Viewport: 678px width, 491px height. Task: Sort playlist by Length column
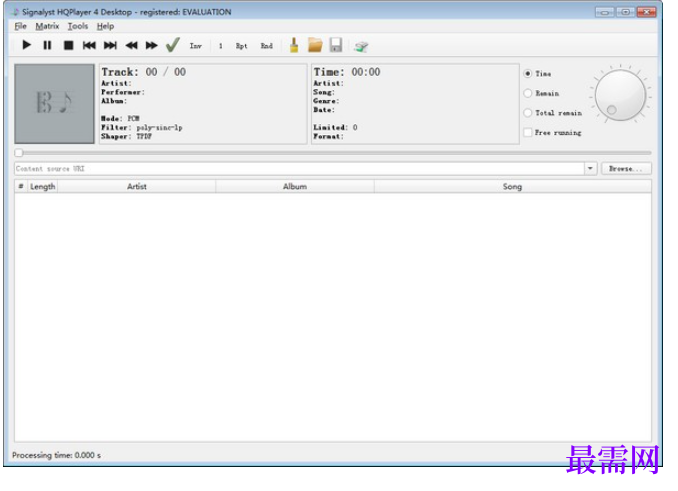tap(42, 186)
